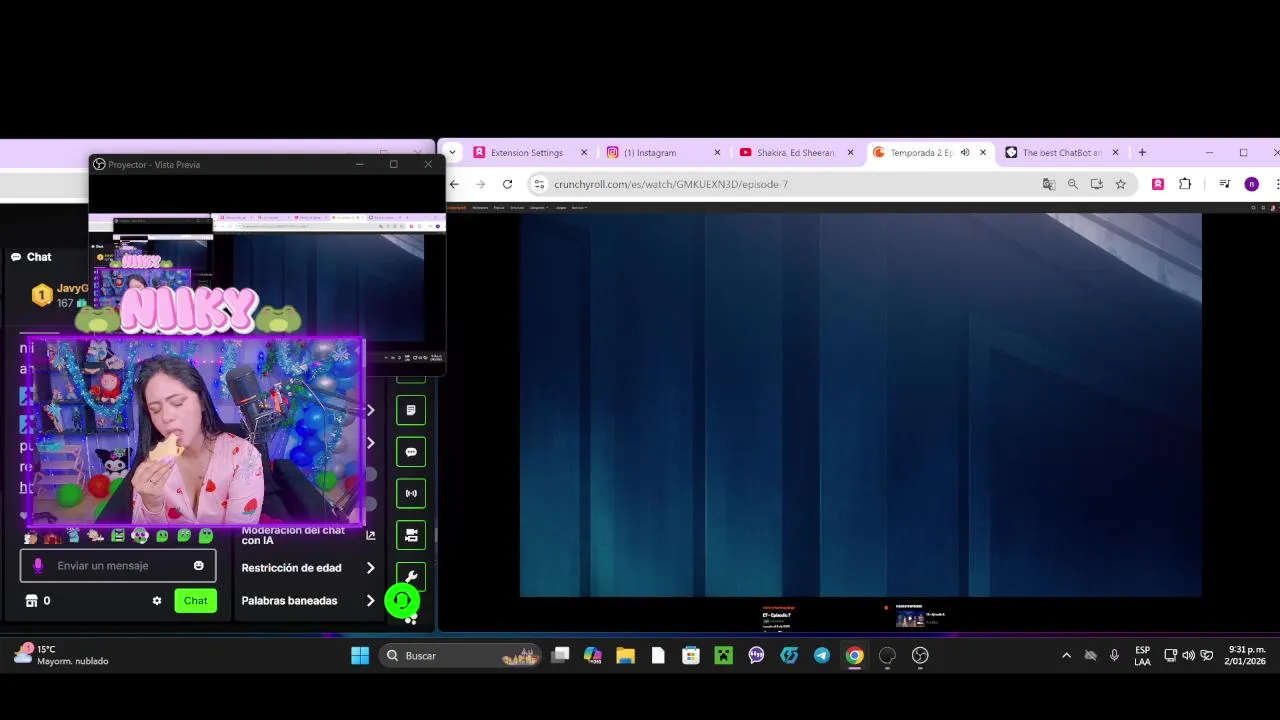
Task: Click the install app icon in address bar
Action: pos(1097,184)
